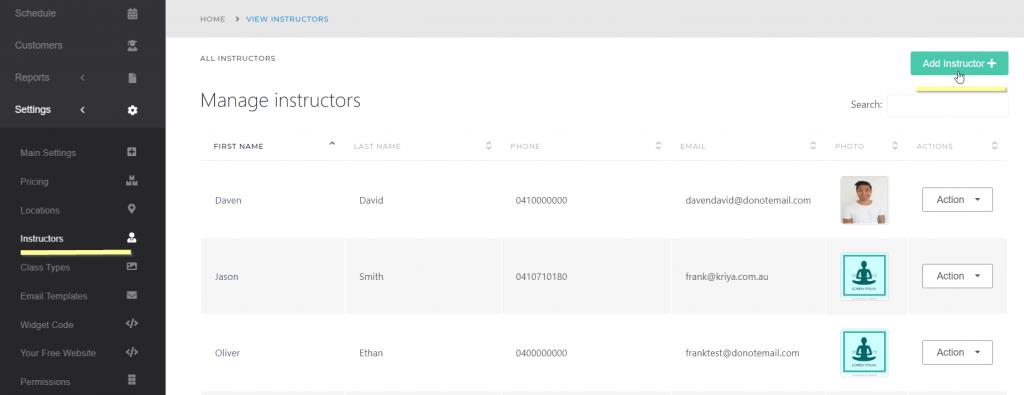Click Jason Smith's yoga logo photo
The image size is (1024, 395).
864,277
